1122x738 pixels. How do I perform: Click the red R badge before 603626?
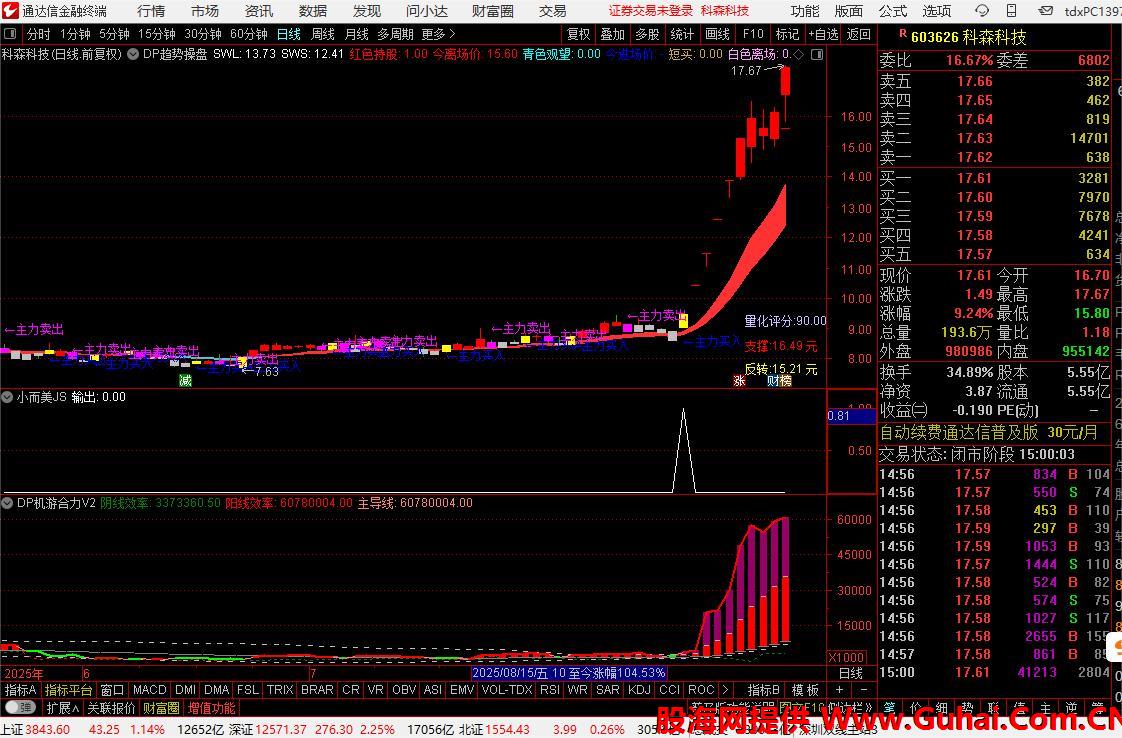[x=902, y=34]
